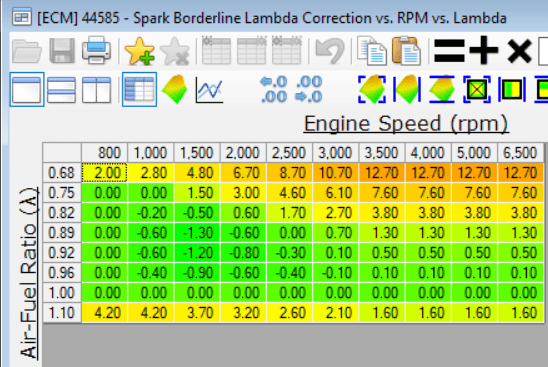Click the Copy pages icon
This screenshot has width=548, height=367.
coord(372,51)
